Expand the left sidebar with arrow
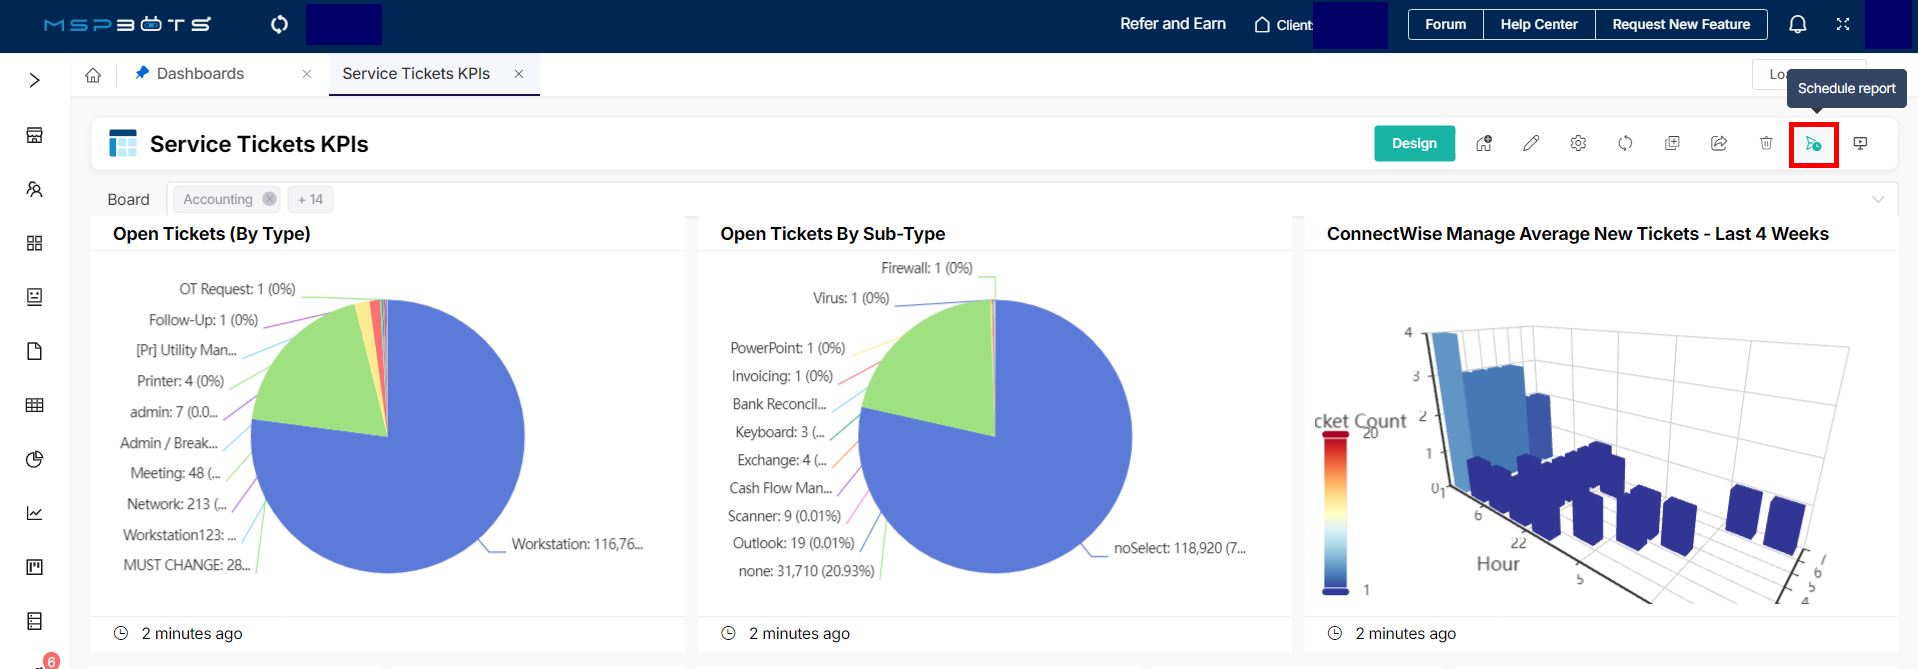 (35, 80)
